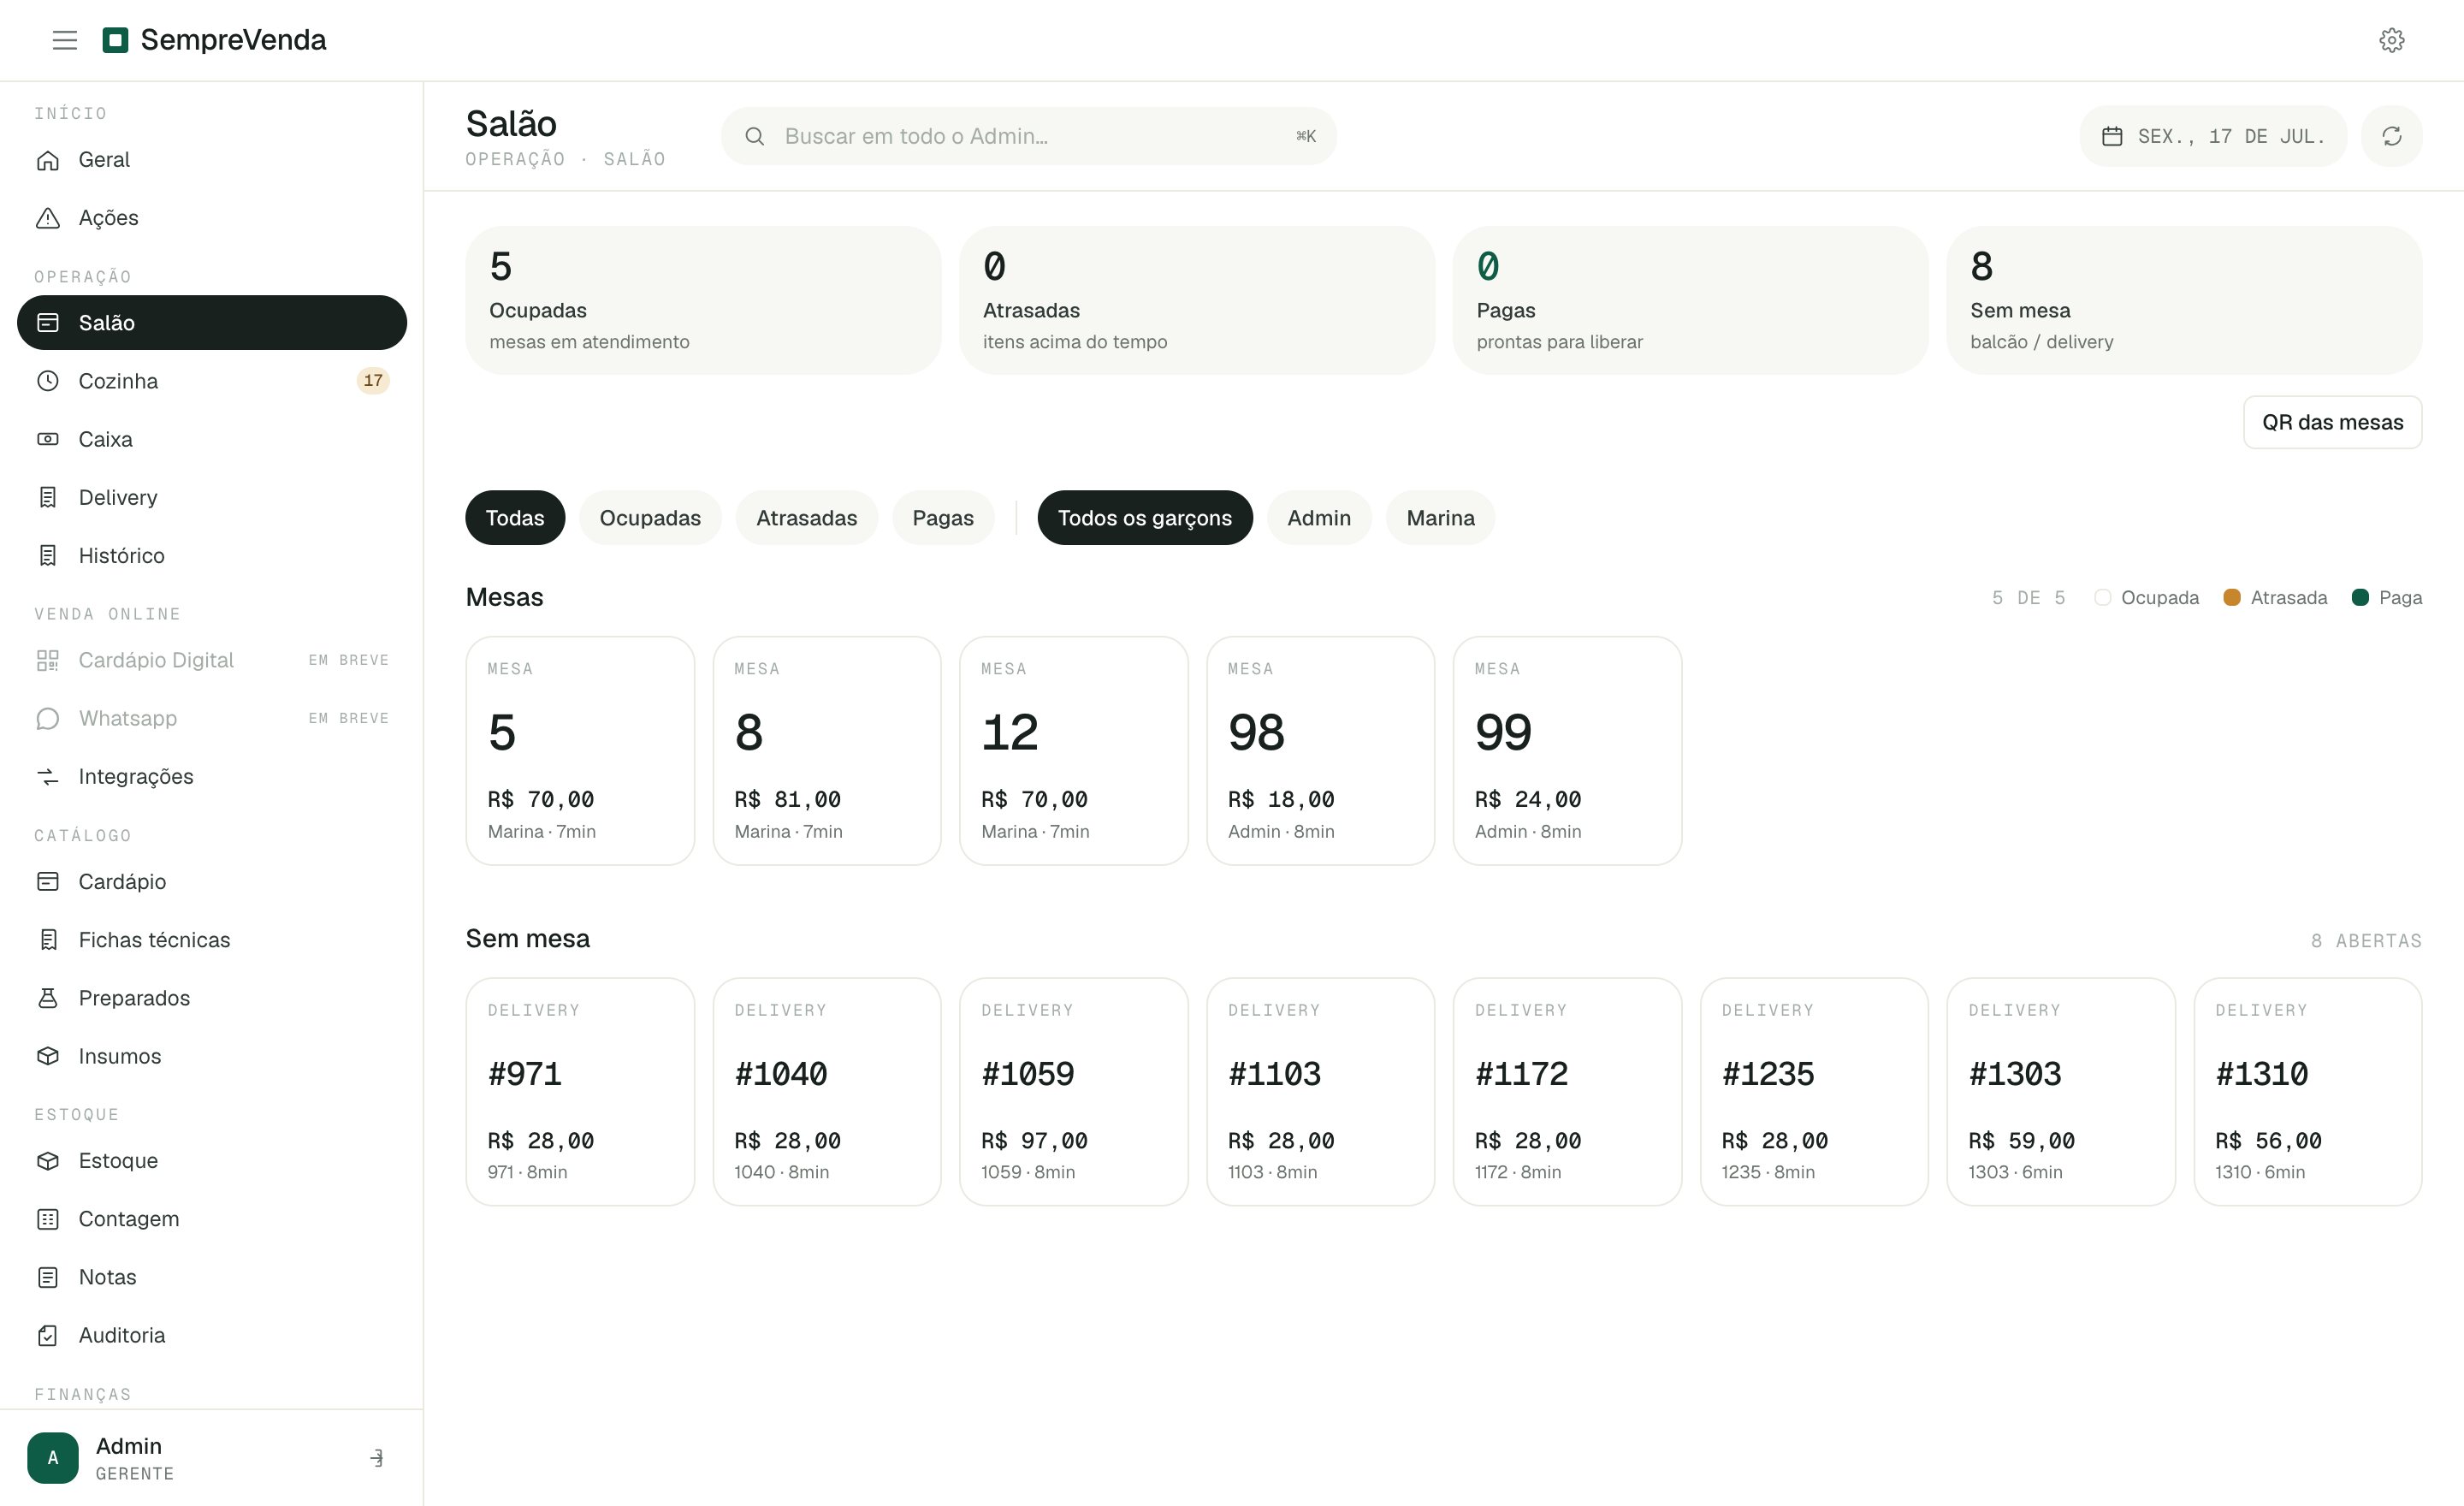Open Mesa 99 card
2464x1506 pixels.
(1567, 751)
